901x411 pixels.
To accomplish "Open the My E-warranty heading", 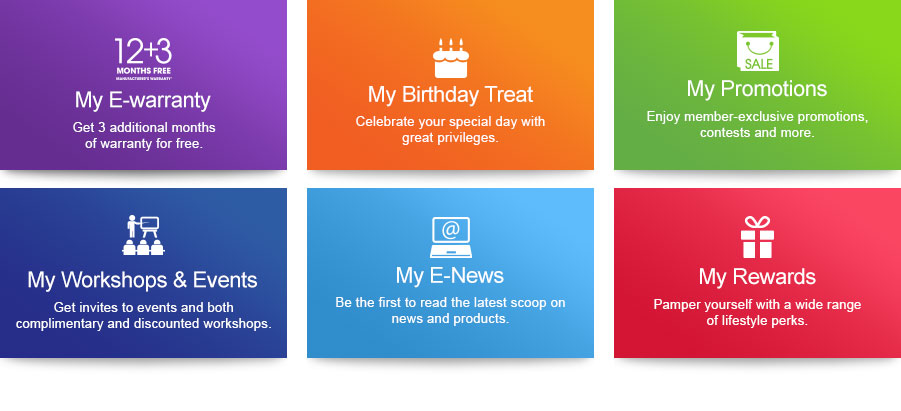I will [x=144, y=100].
